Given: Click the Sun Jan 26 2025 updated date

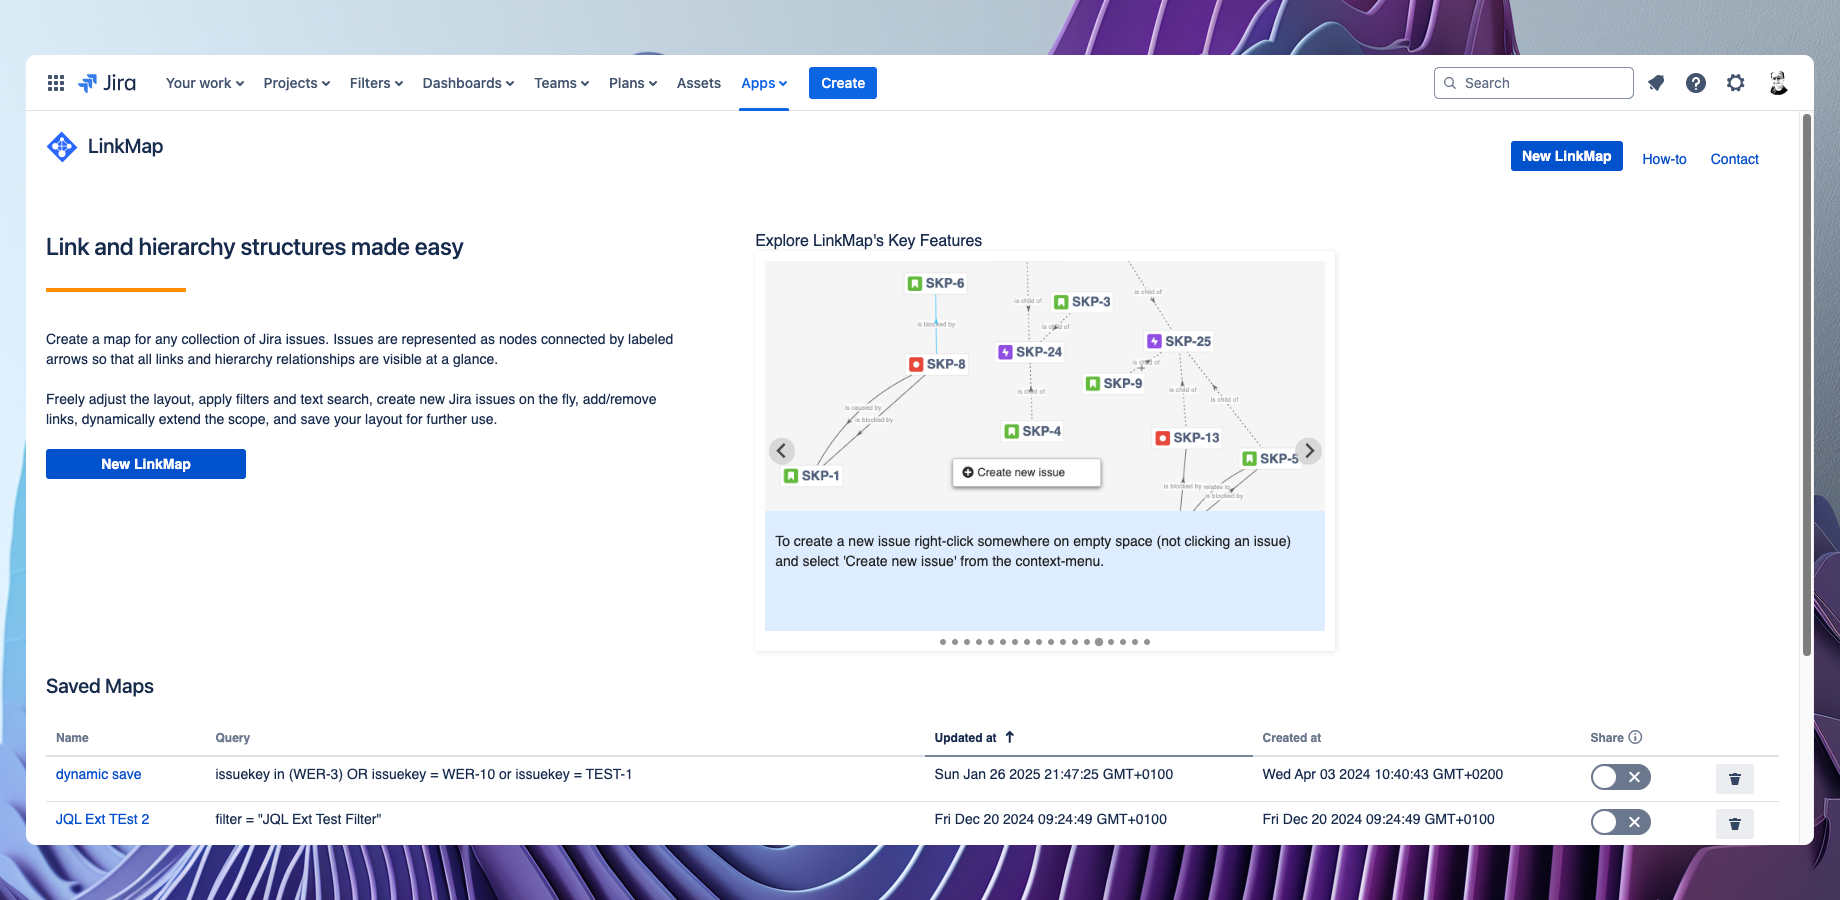Looking at the screenshot, I should pyautogui.click(x=1054, y=774).
